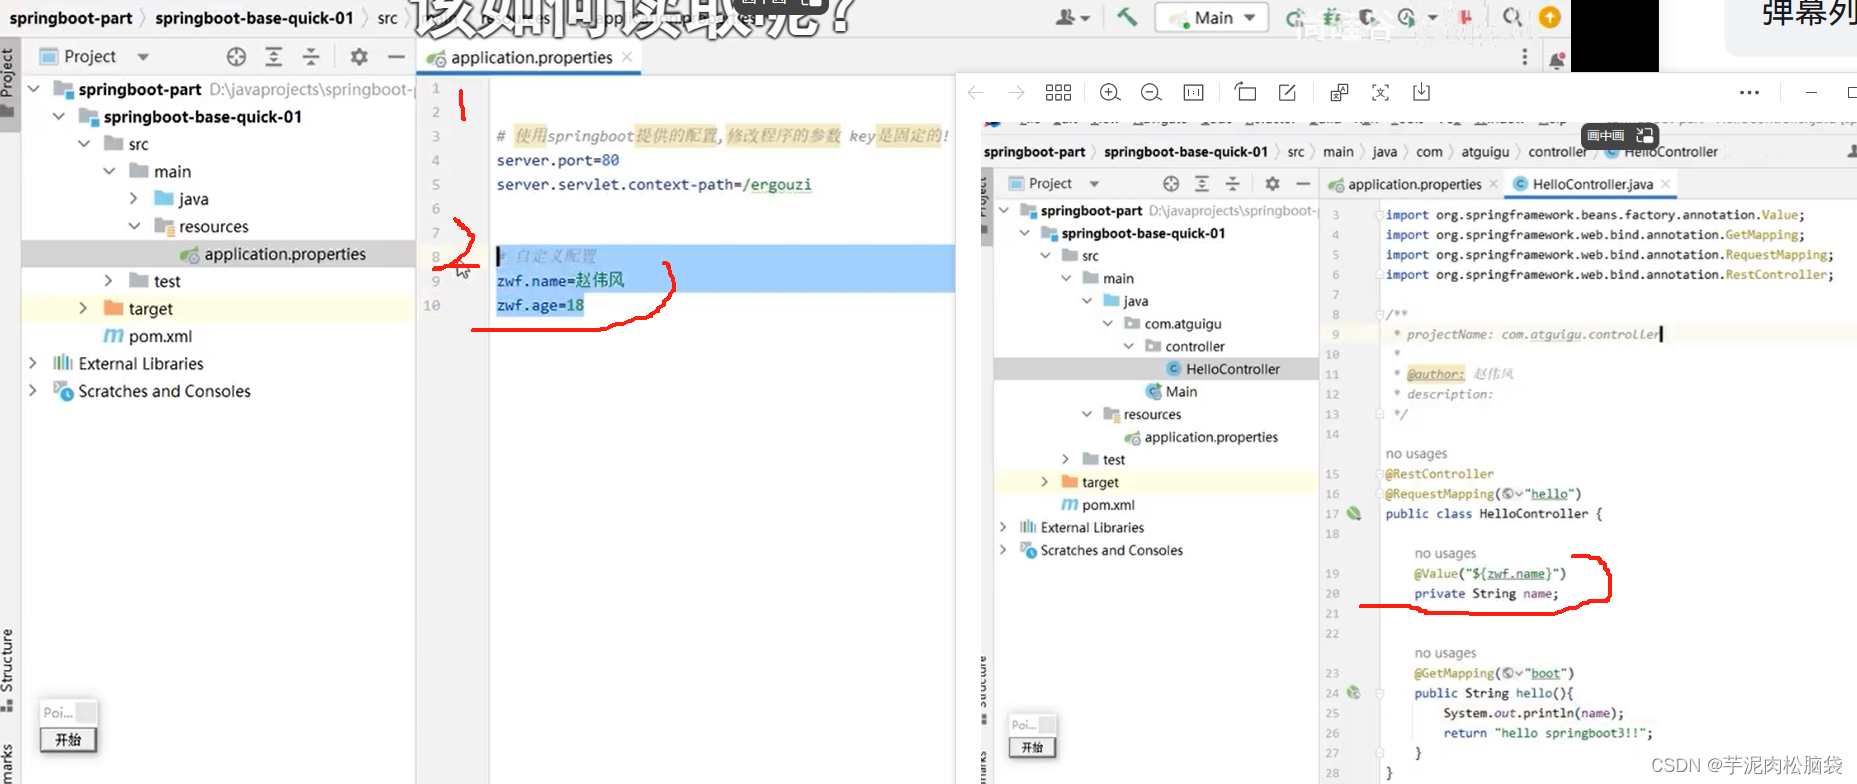
Task: Click atguigu breadcrumb in right screenshot
Action: pyautogui.click(x=1485, y=152)
